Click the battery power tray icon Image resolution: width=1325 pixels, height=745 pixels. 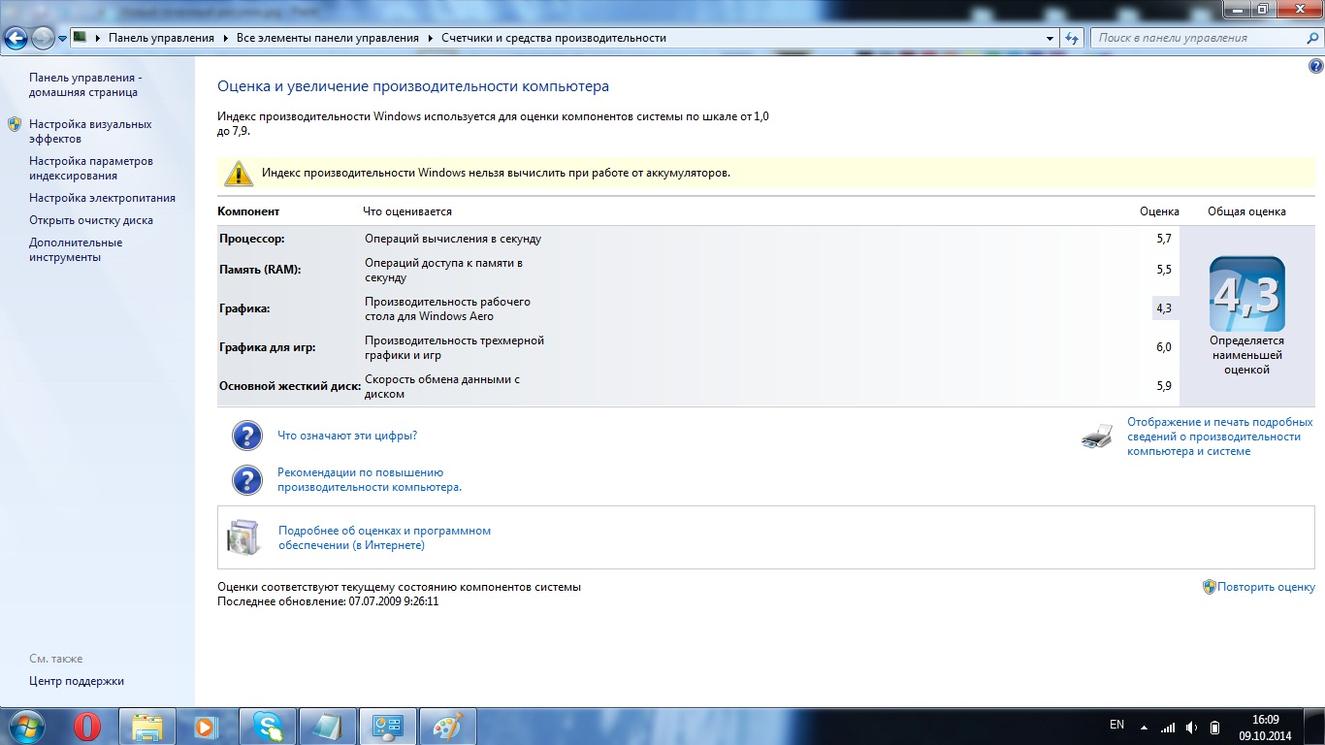1215,727
